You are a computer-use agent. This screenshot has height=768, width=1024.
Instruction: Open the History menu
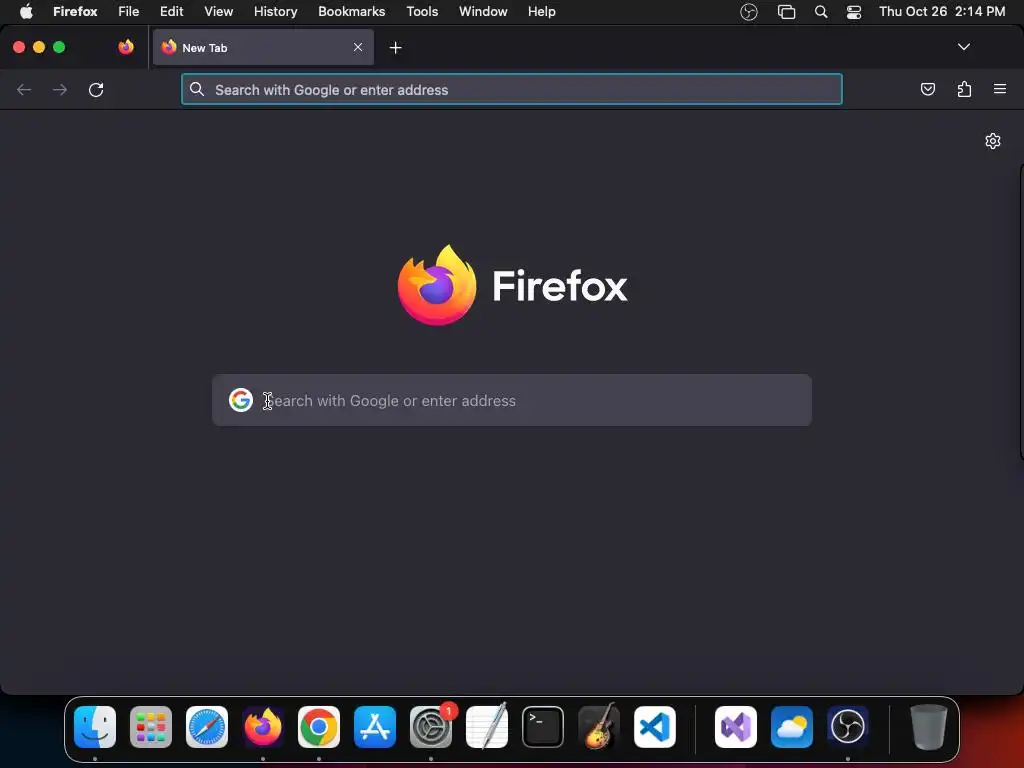click(x=276, y=11)
